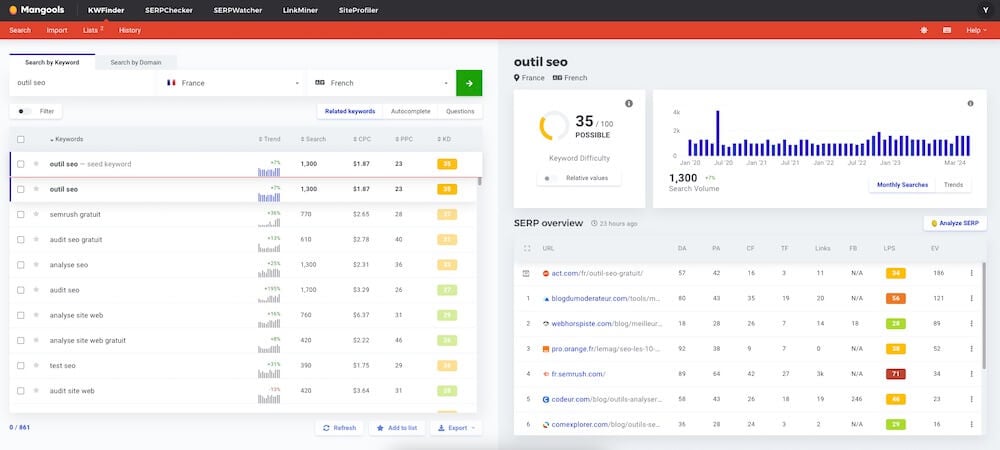Image resolution: width=1000 pixels, height=450 pixels.
Task: Sort by KD column
Action: [444, 139]
